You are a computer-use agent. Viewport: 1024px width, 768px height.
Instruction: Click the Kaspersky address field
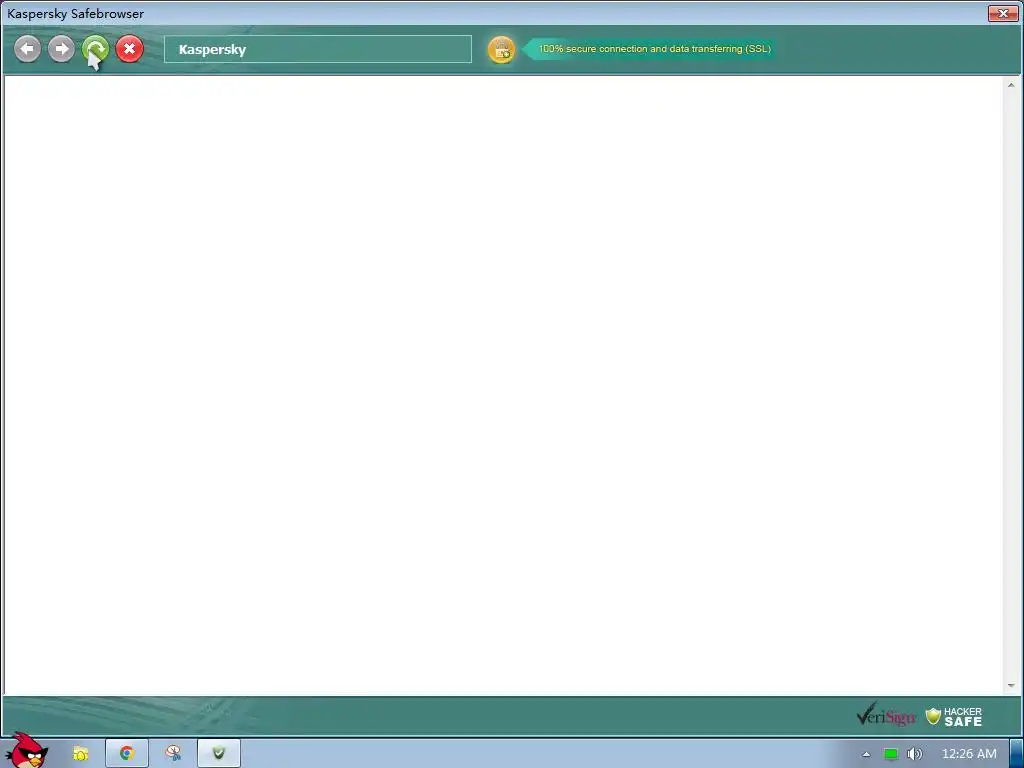tap(317, 49)
